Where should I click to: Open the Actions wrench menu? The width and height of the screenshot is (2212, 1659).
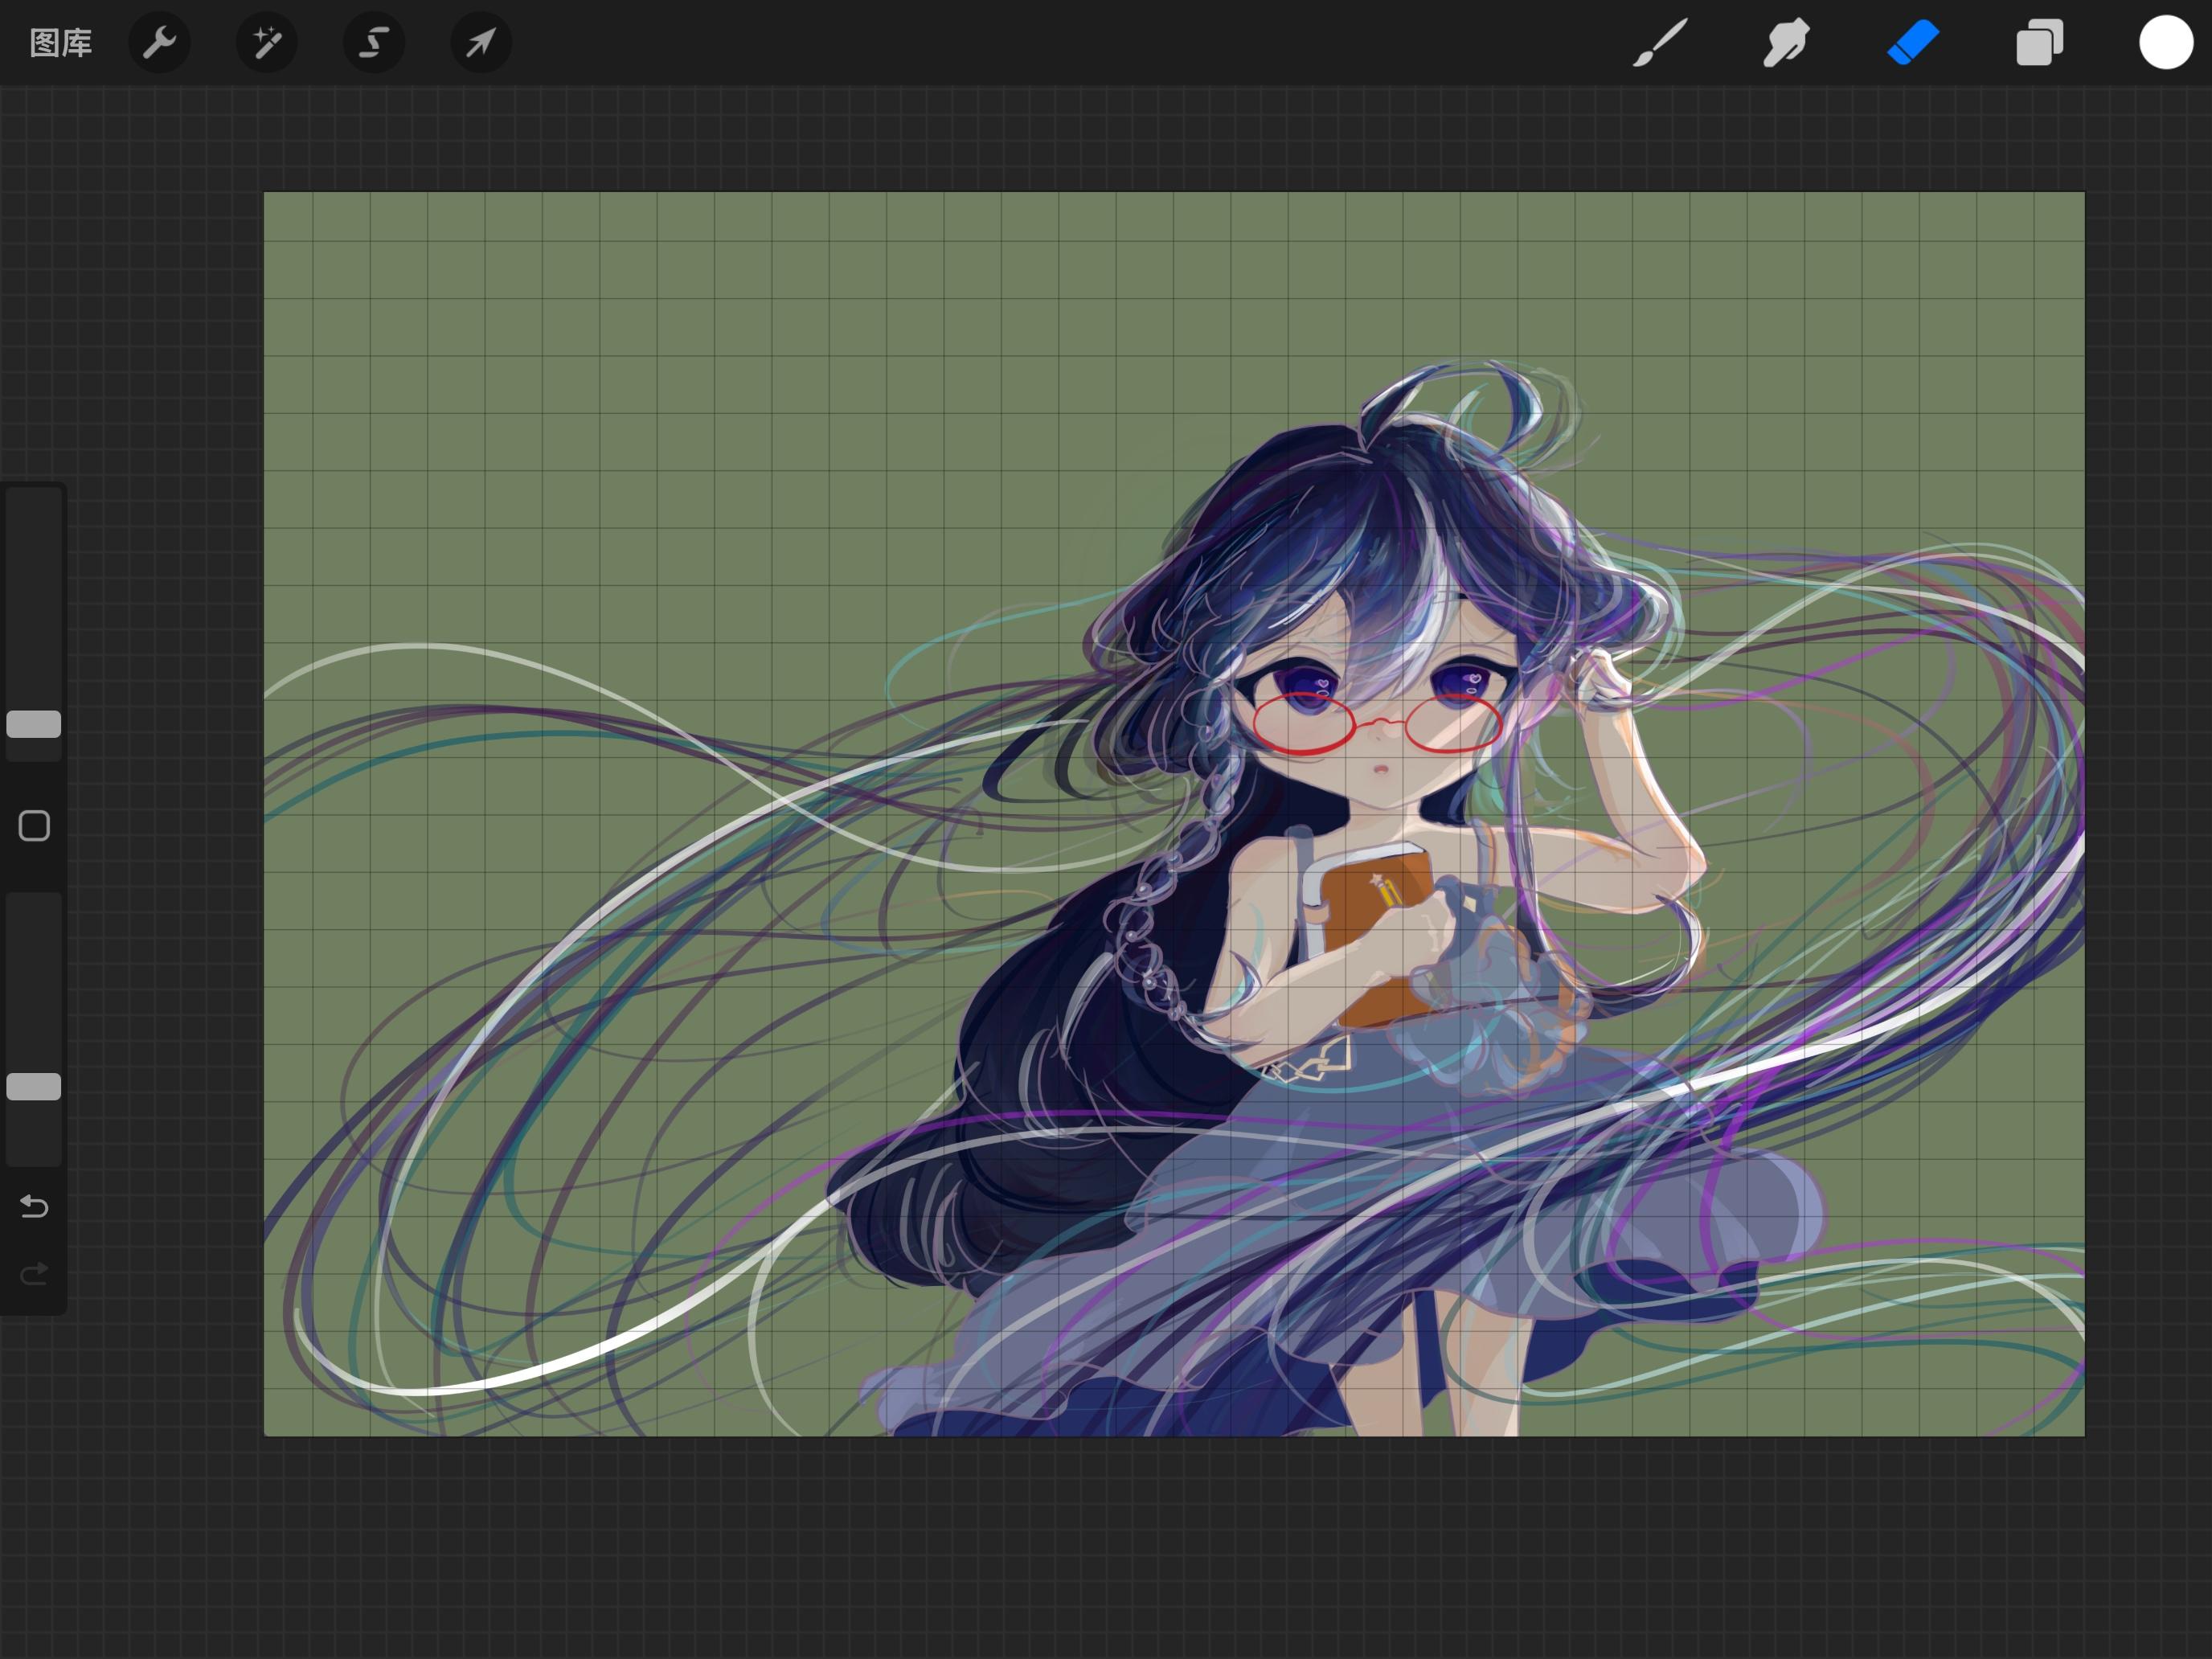[160, 43]
